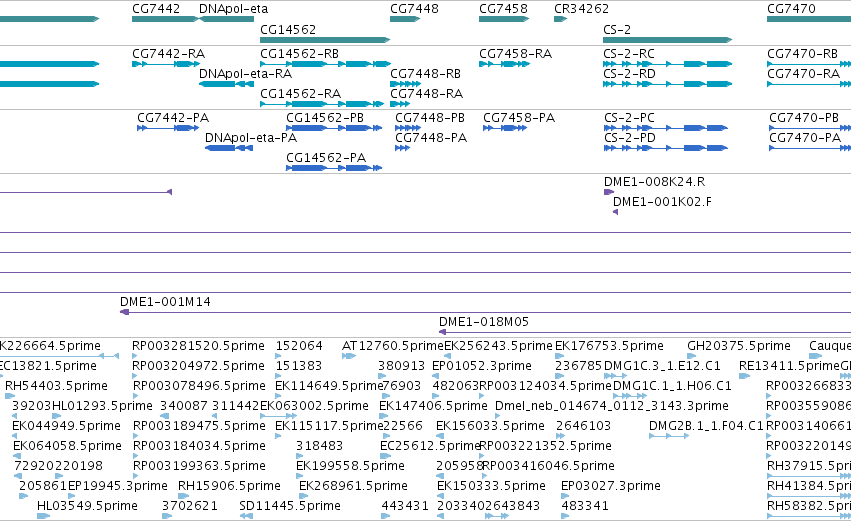
Task: Select EST DMG1C.3_1.E12.C1 label
Action: point(662,366)
